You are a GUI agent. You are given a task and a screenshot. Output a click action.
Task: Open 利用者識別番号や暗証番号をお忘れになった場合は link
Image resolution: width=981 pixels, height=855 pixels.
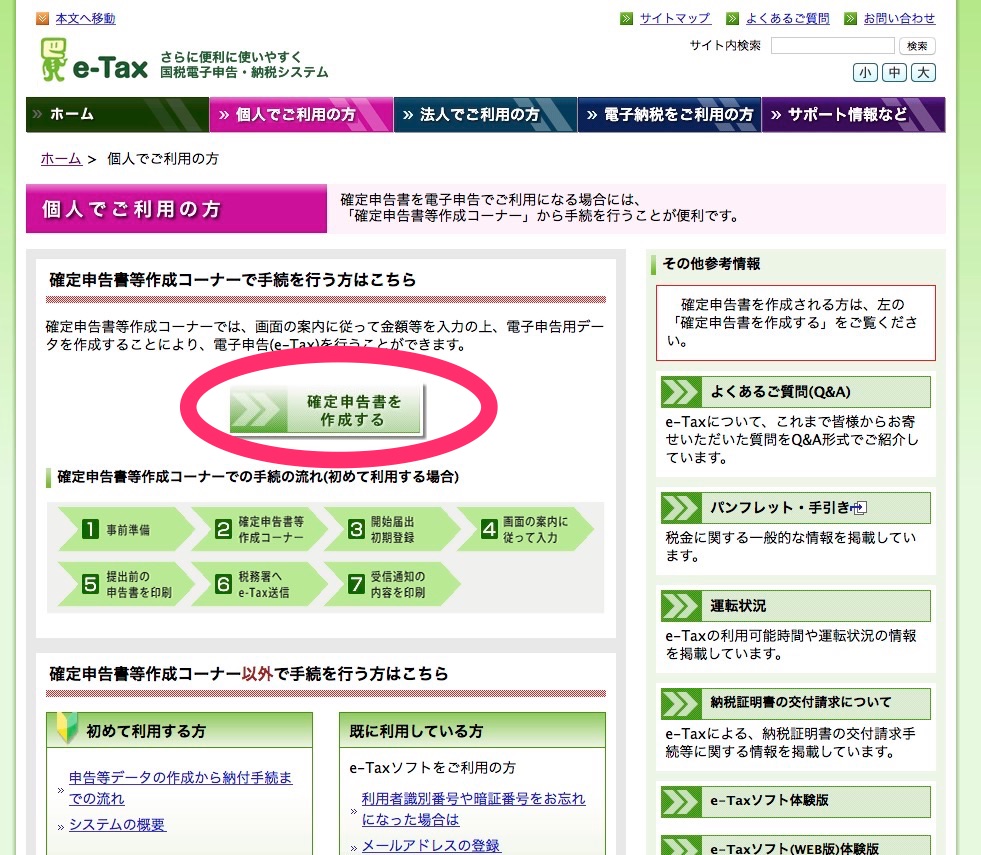coord(474,809)
